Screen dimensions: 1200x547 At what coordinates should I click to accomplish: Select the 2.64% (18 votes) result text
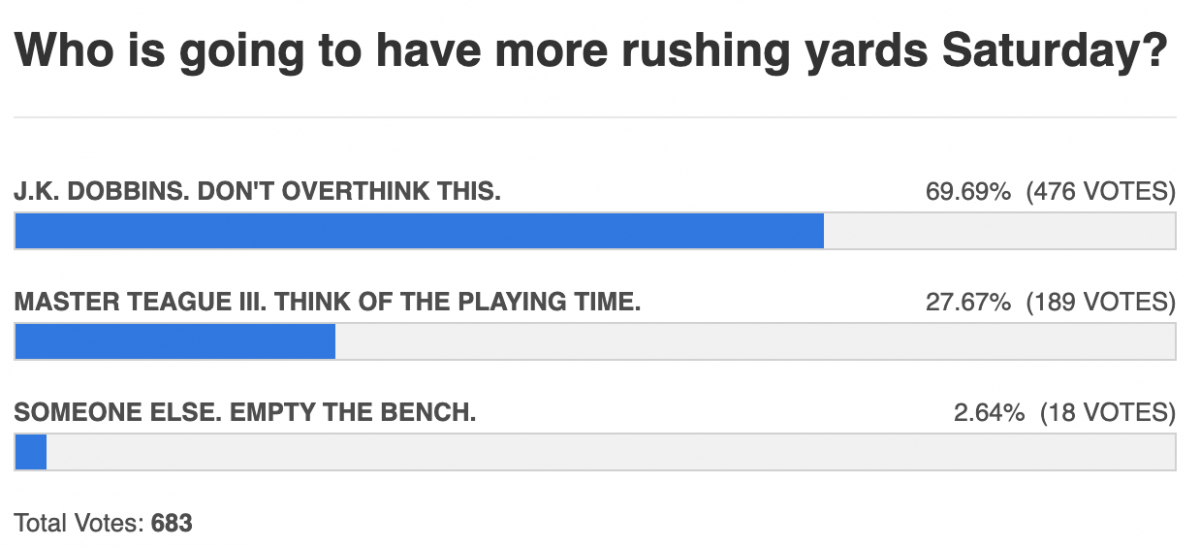click(x=1065, y=412)
